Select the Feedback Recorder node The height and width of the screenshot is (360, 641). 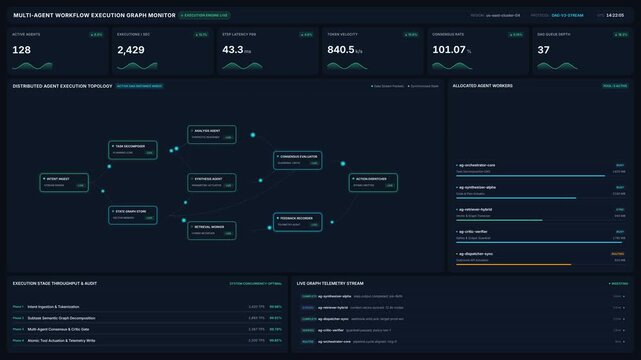[298, 222]
